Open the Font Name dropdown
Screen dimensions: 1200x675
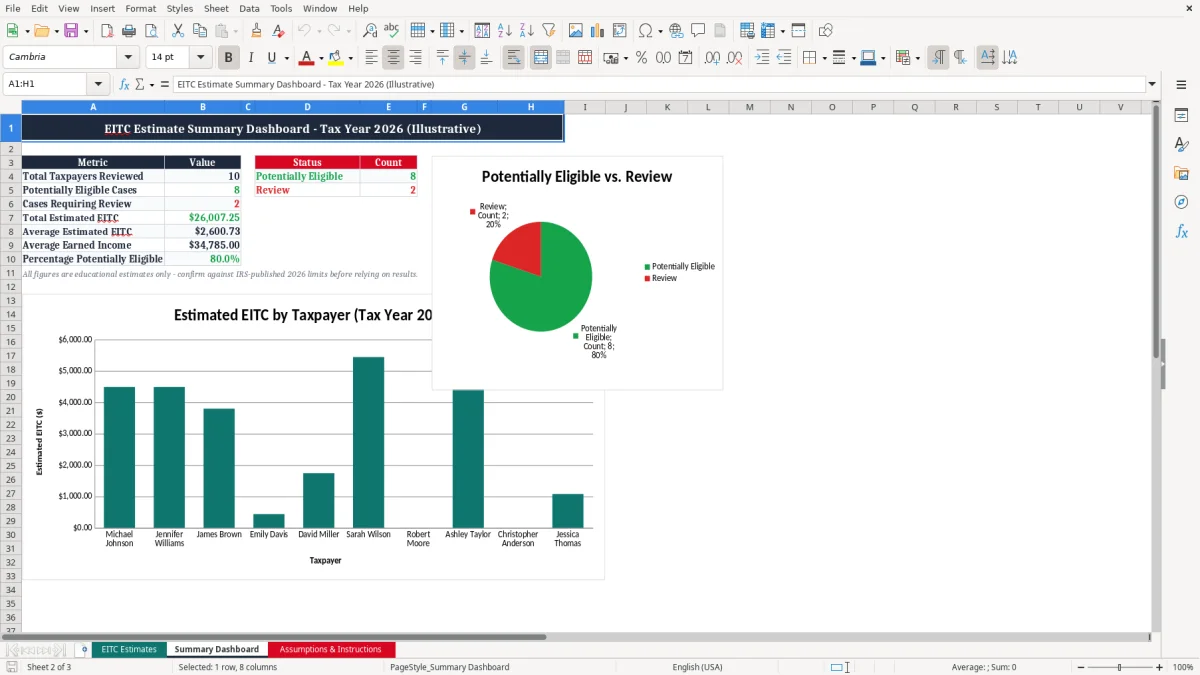point(128,58)
